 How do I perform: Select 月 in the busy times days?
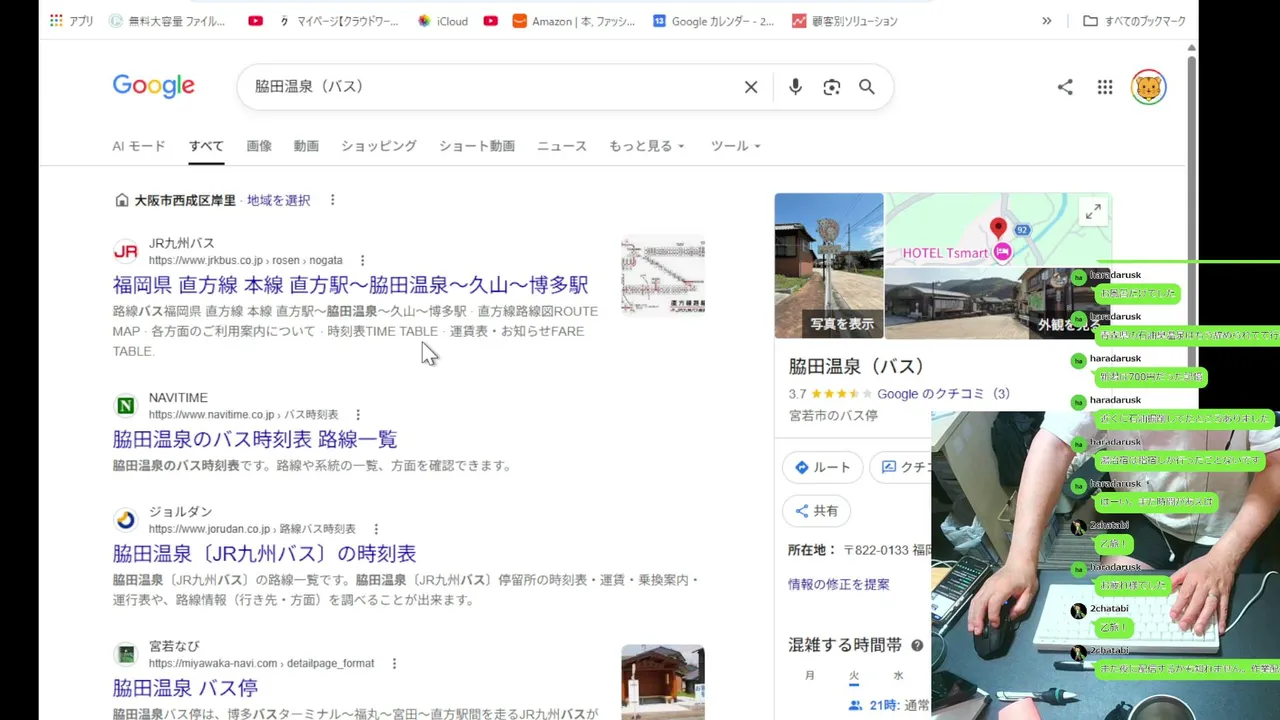click(810, 676)
